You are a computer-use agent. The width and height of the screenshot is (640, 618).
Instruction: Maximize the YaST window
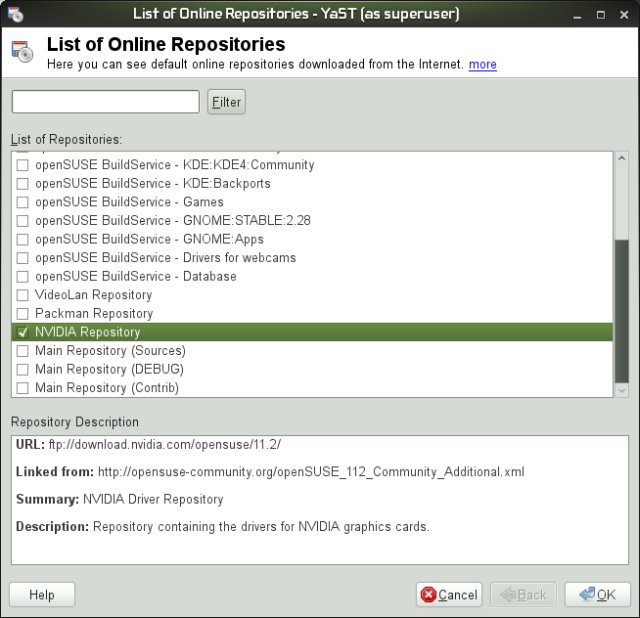coord(601,15)
